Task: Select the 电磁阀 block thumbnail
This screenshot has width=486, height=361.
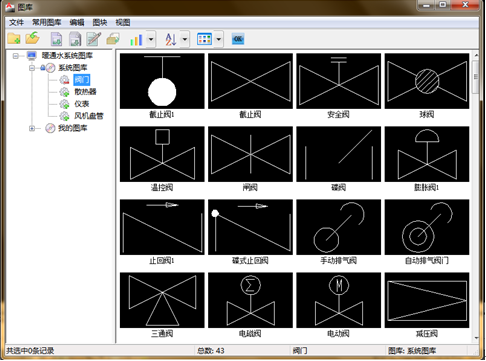Action: 250,300
